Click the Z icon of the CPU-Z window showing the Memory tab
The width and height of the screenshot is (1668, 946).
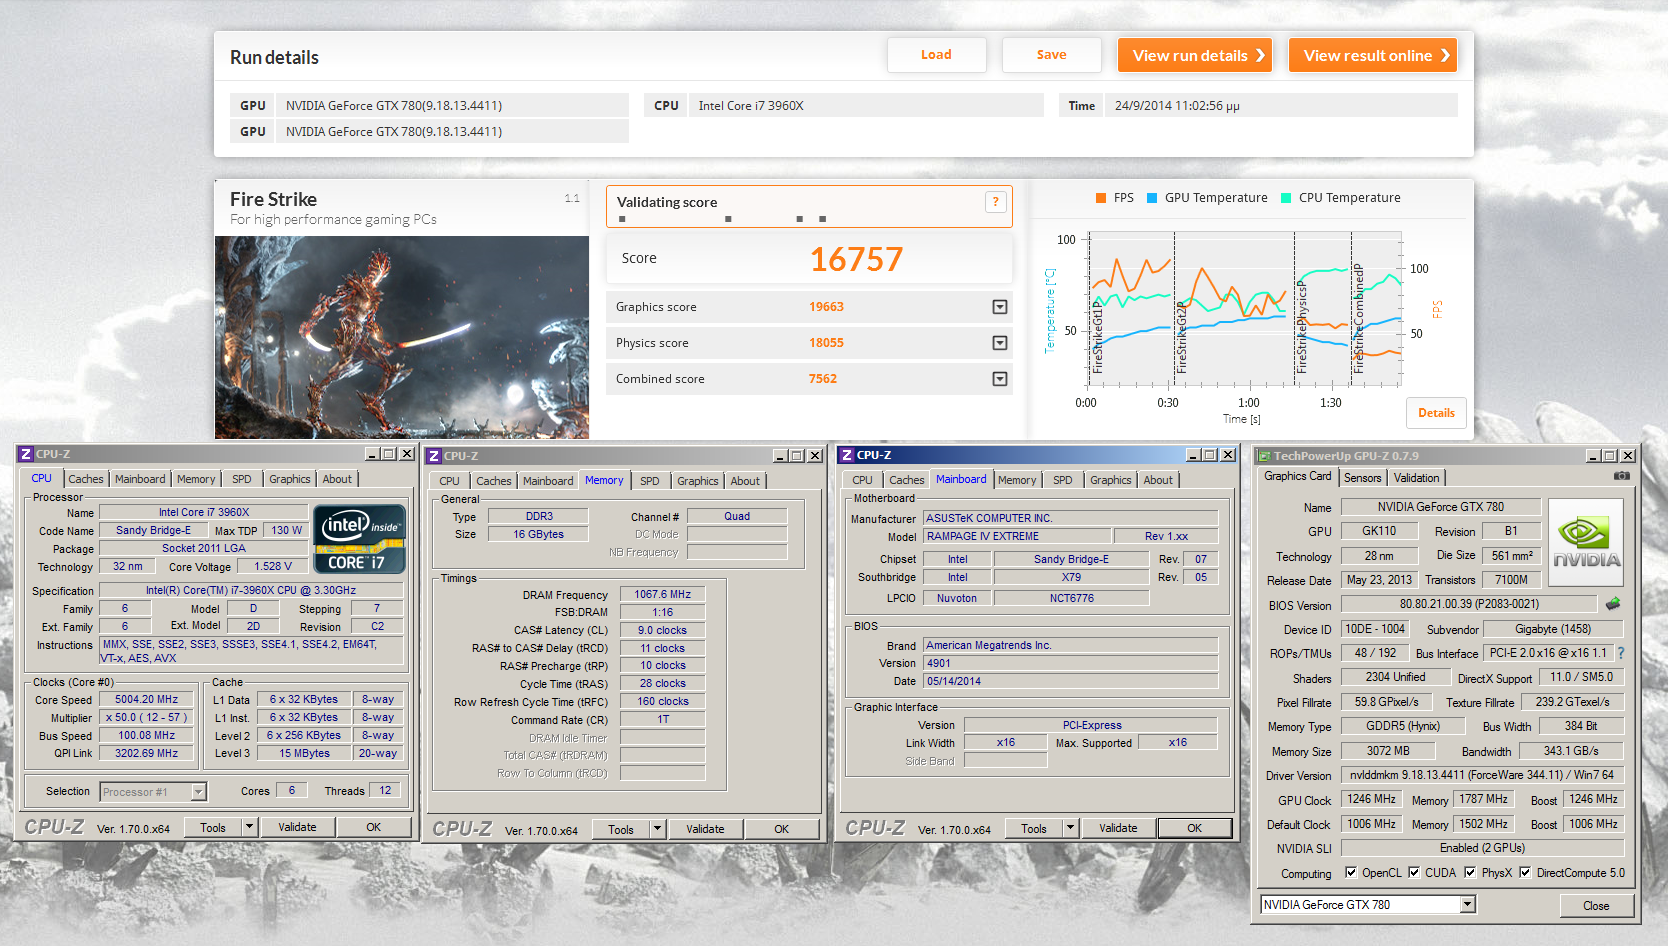pos(434,456)
